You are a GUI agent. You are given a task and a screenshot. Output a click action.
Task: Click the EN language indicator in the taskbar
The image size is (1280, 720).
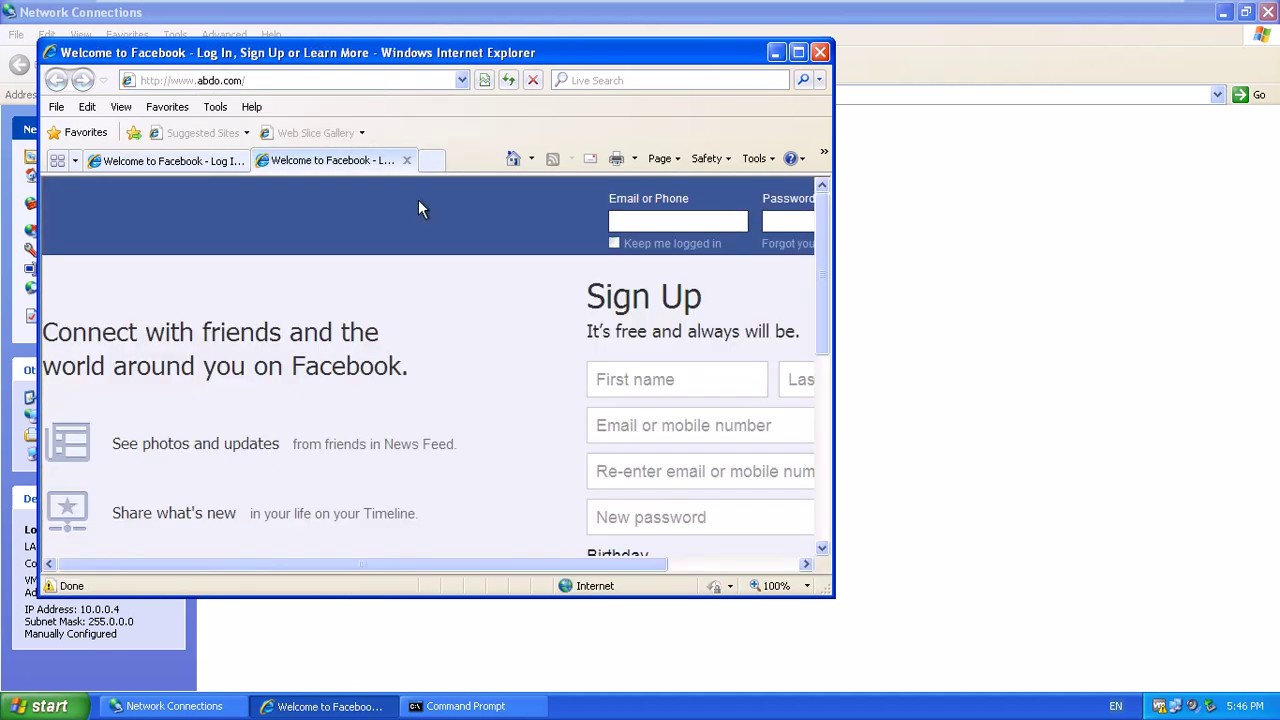(1115, 706)
